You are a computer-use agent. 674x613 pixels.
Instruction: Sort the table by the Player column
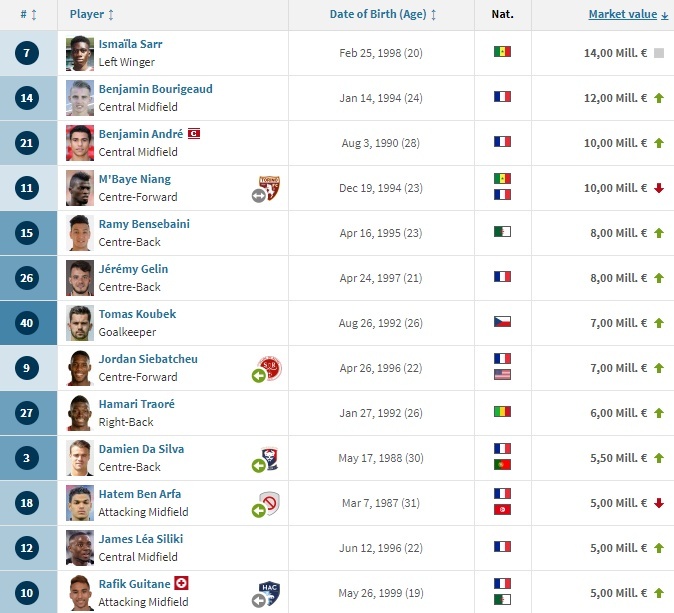92,15
